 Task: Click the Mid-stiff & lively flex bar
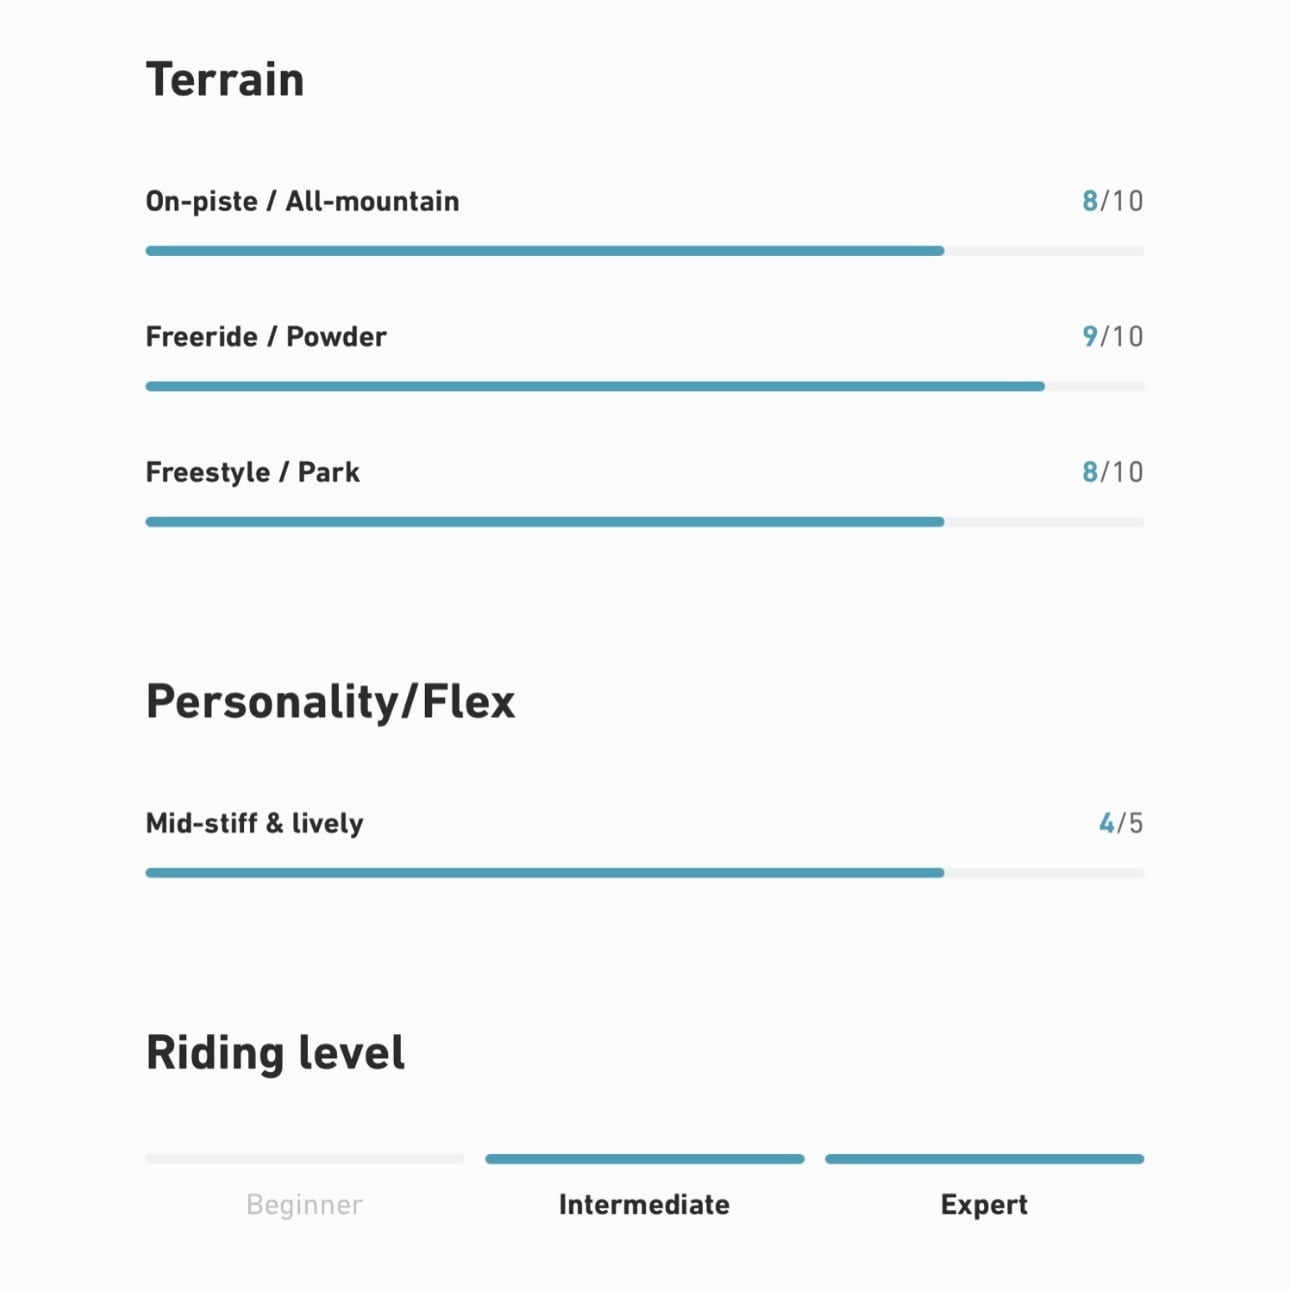click(x=644, y=873)
